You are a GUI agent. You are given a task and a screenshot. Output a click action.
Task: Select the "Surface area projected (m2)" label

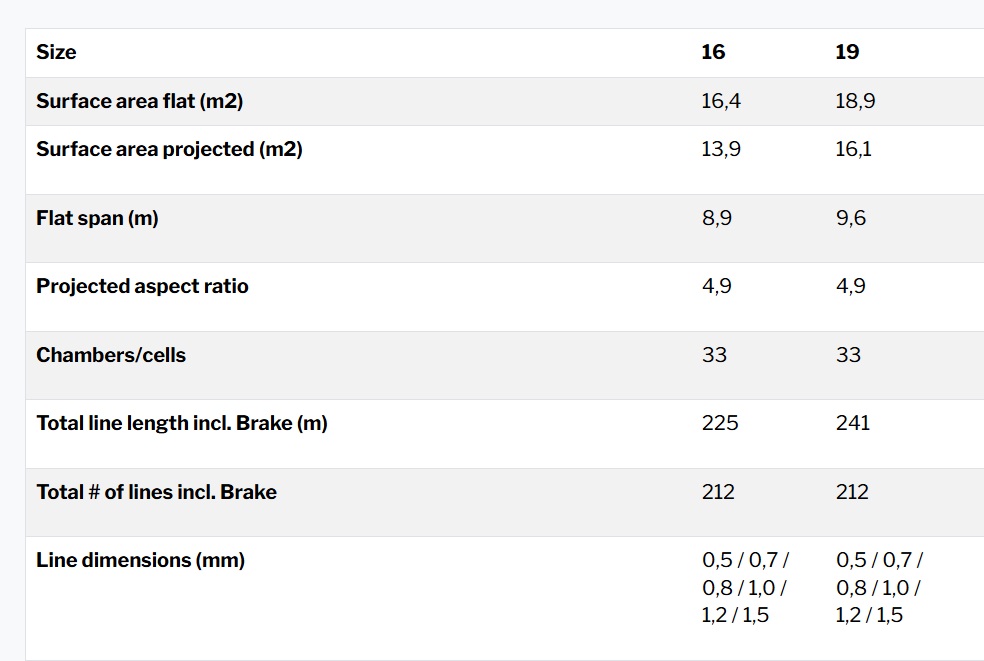[169, 149]
